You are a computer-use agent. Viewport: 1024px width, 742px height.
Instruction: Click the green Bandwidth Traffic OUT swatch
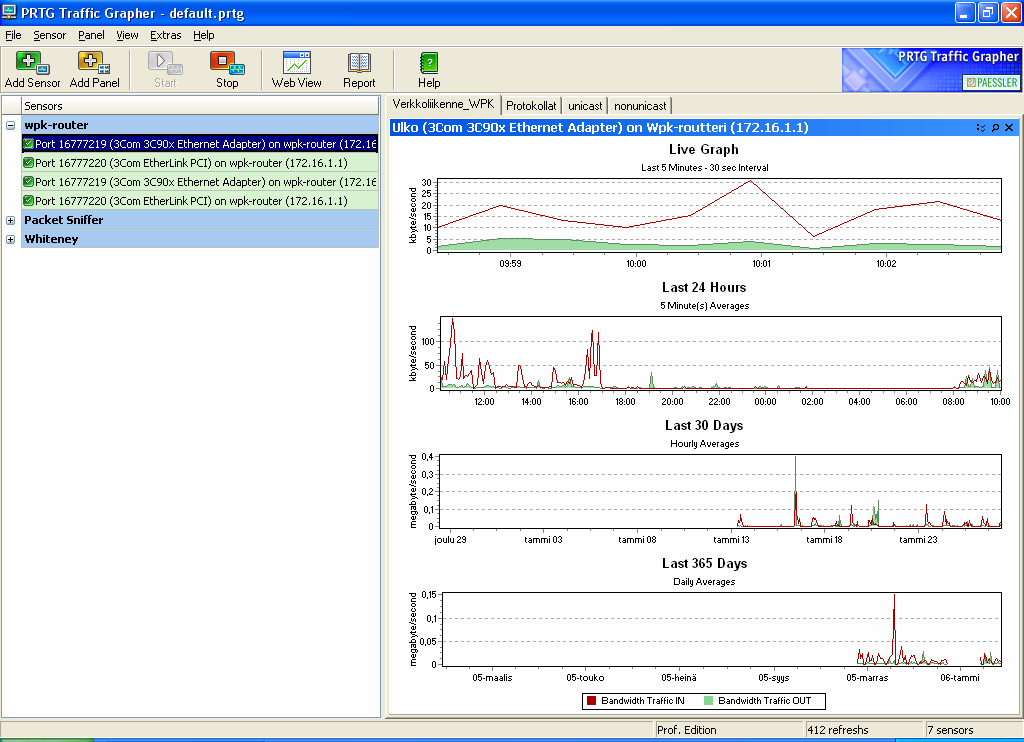click(709, 701)
